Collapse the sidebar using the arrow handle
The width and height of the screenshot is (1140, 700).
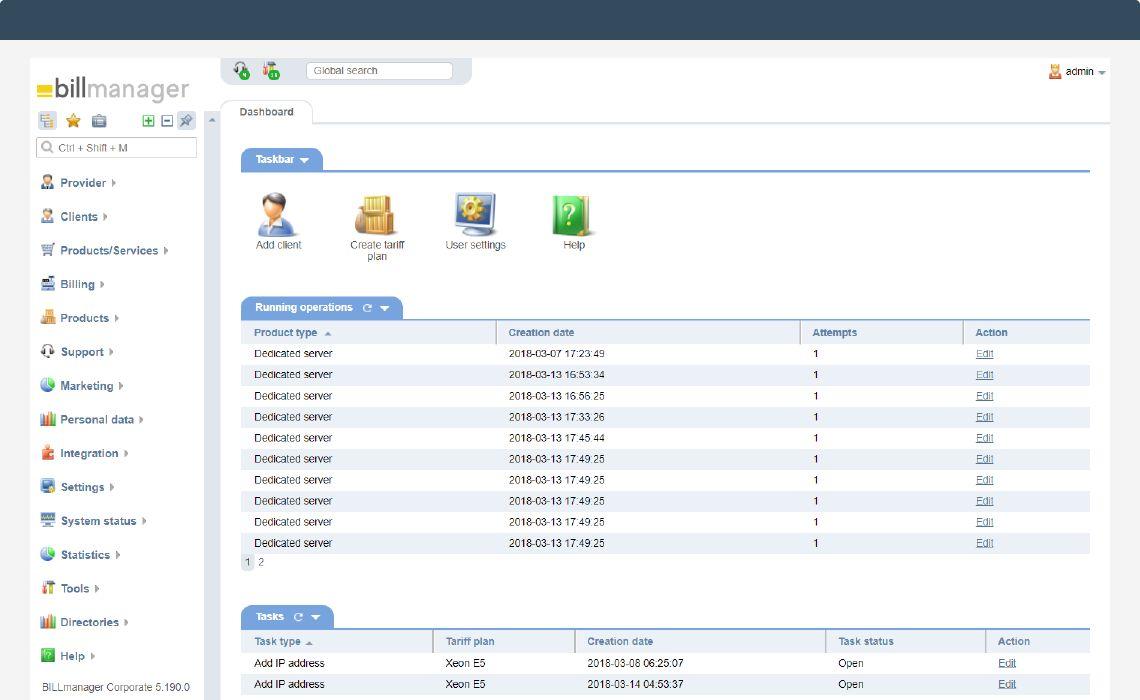coord(211,121)
